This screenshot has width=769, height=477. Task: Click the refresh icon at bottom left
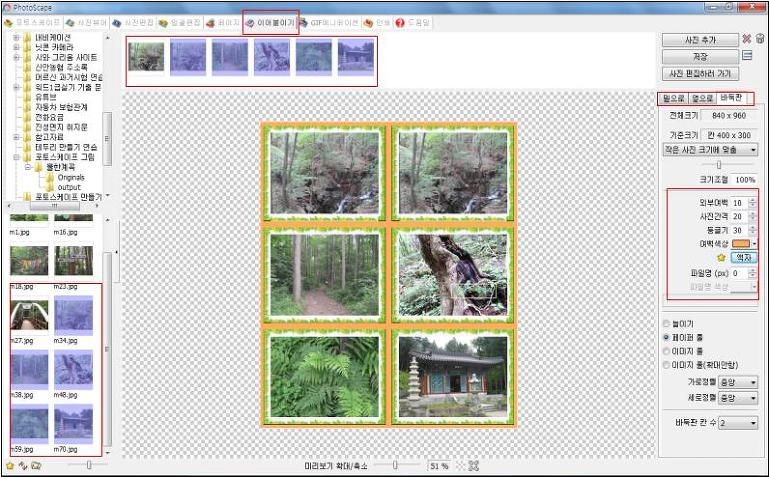coord(23,465)
